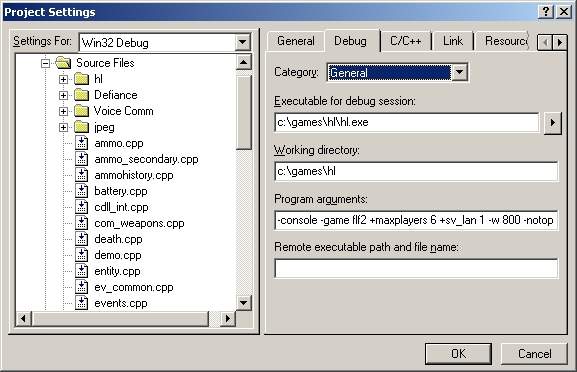Open the C/C++ tab

pos(406,40)
